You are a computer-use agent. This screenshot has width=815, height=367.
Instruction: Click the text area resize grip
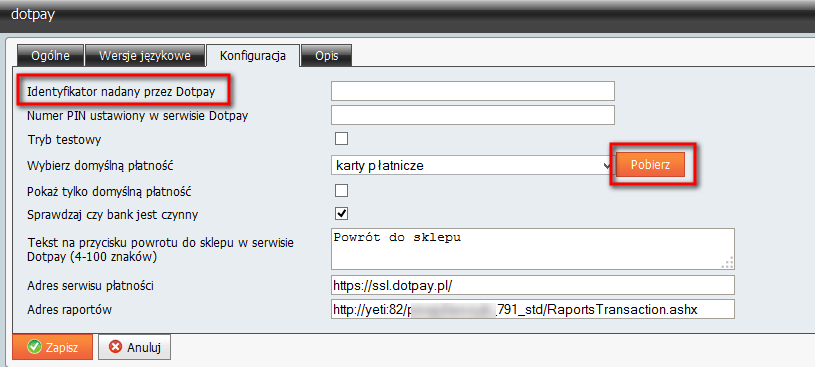[x=727, y=263]
